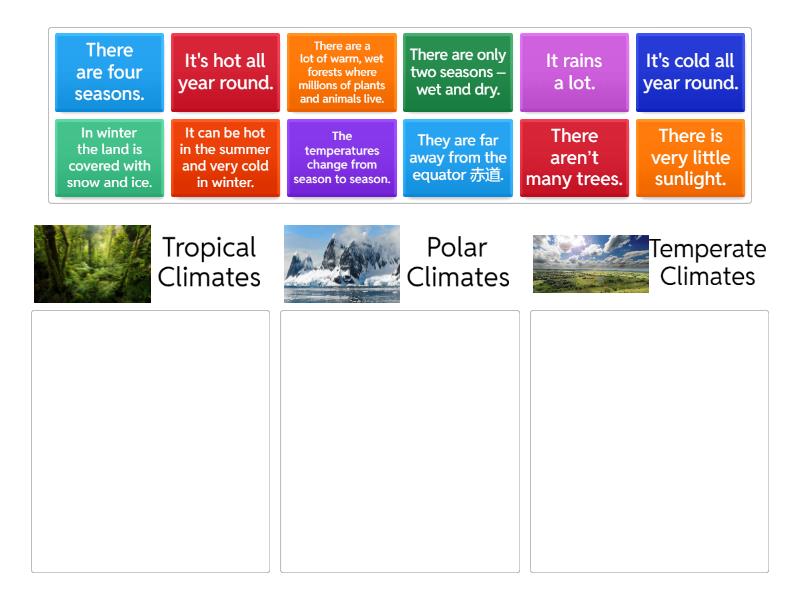The width and height of the screenshot is (800, 600).
Task: Click the card about warm, wet forests
Action: (x=341, y=73)
